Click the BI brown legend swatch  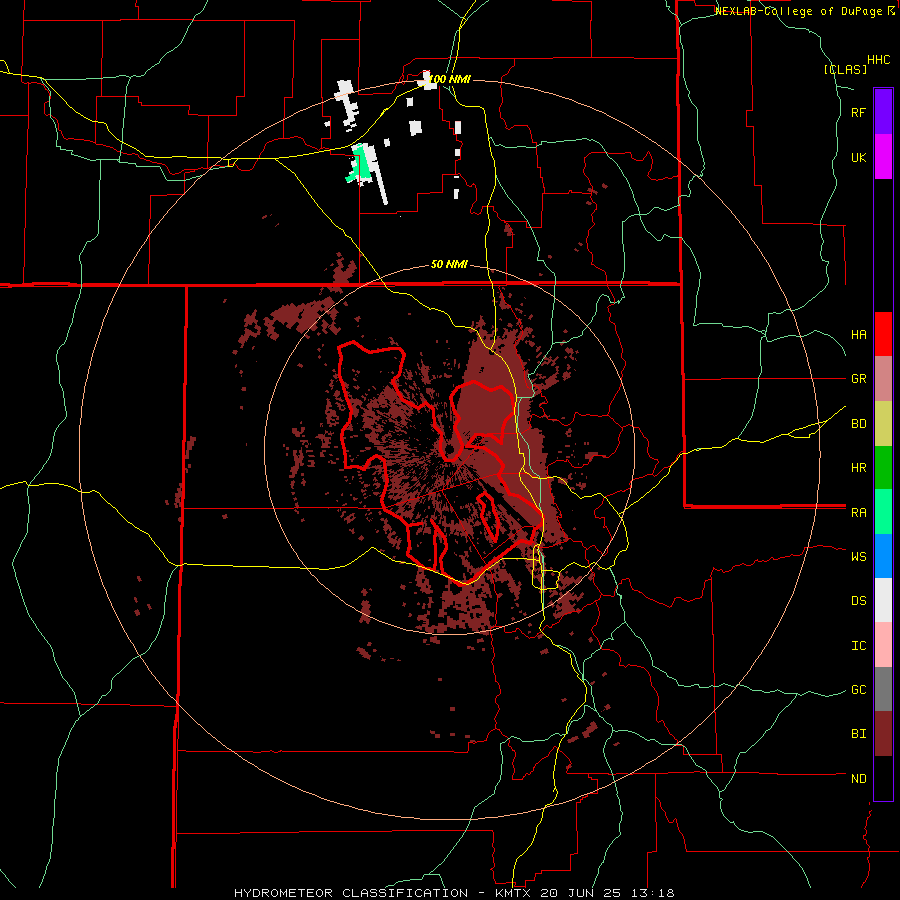883,734
